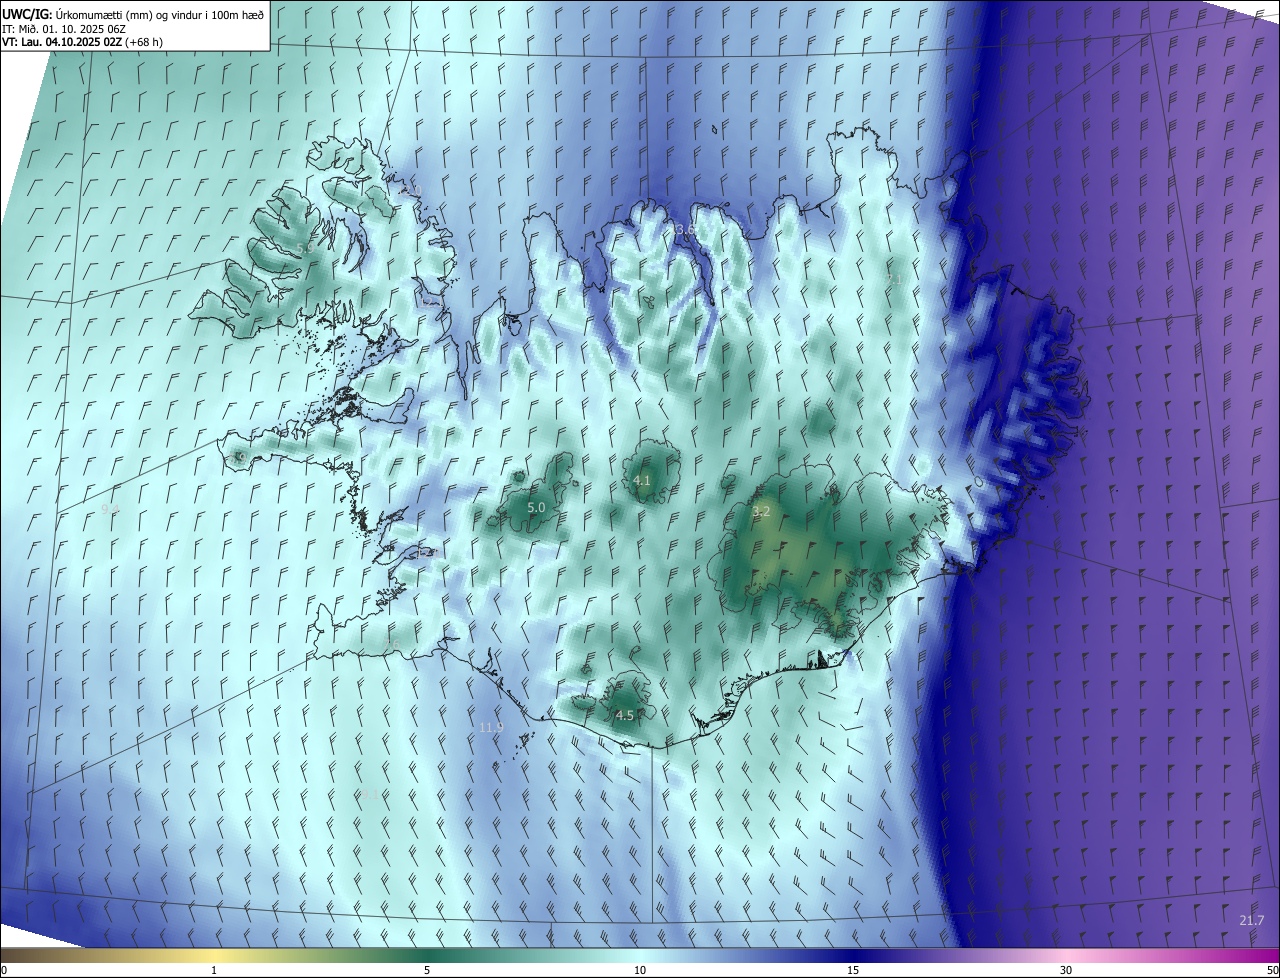Select the 5 tick label on the color scale

(x=427, y=970)
